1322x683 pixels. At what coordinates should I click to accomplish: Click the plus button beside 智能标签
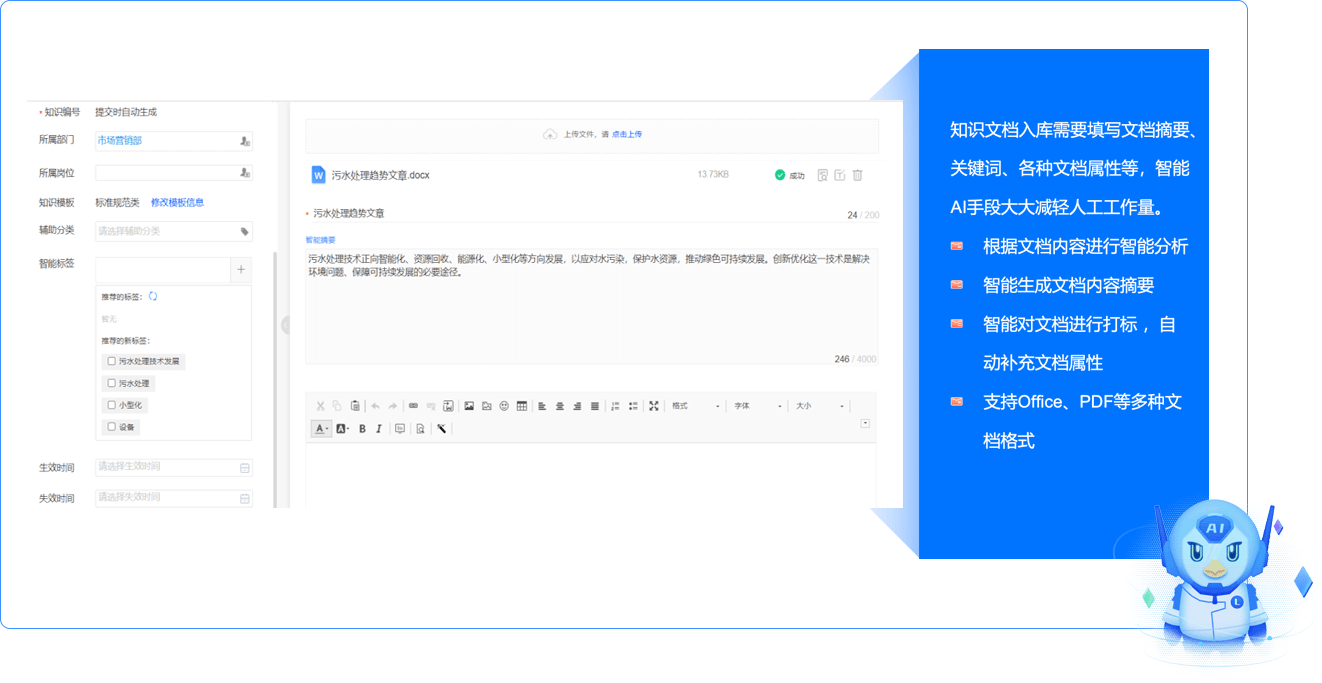(x=241, y=270)
